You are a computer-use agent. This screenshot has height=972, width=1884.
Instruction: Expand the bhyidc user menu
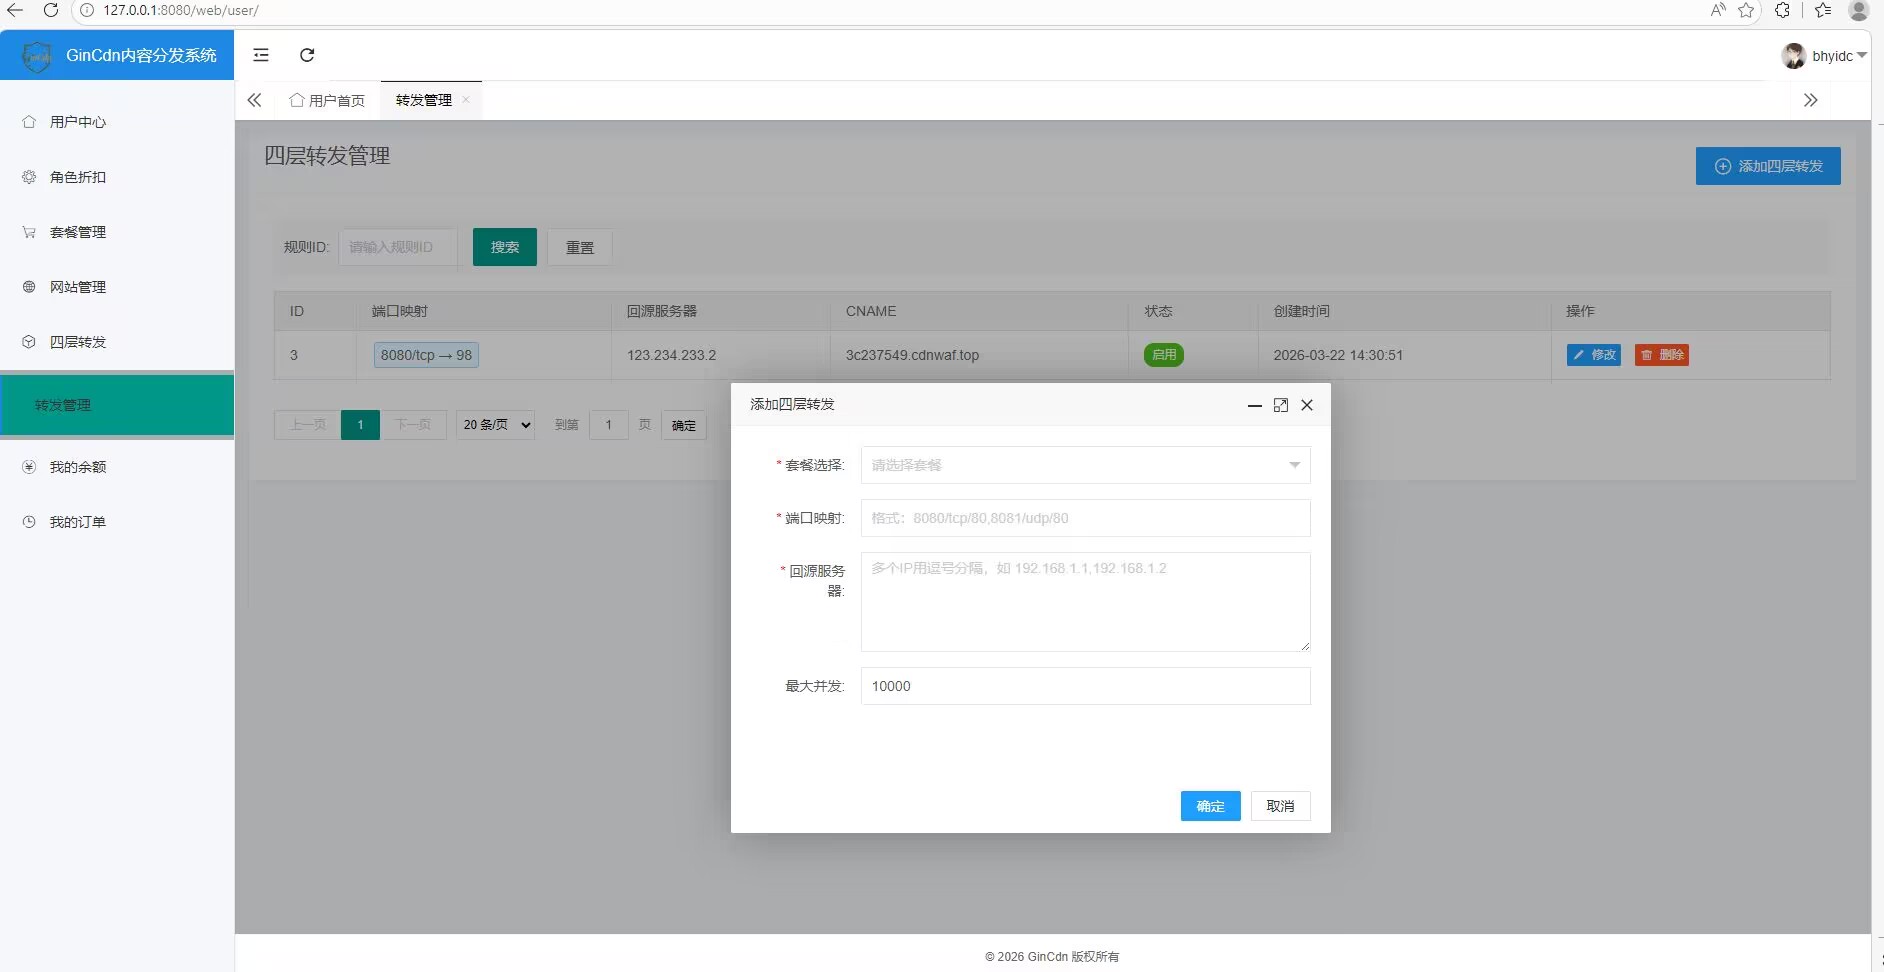click(1825, 56)
